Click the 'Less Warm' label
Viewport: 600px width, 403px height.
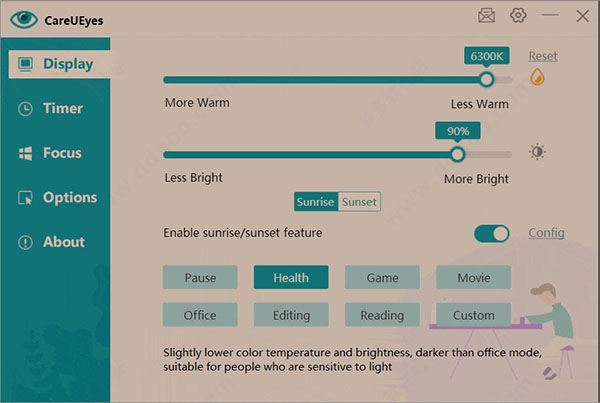click(x=480, y=104)
